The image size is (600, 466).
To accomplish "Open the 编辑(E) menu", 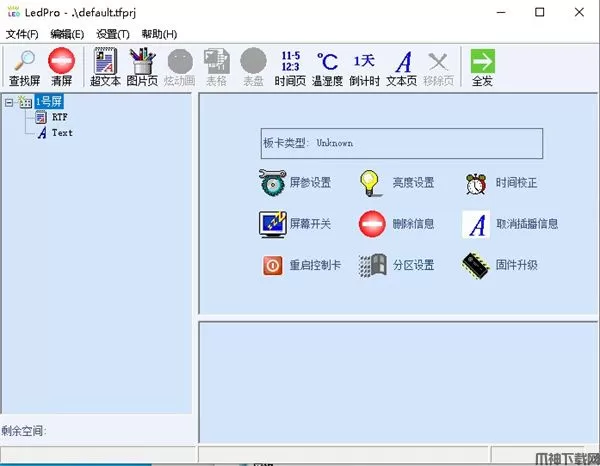I will [x=67, y=34].
